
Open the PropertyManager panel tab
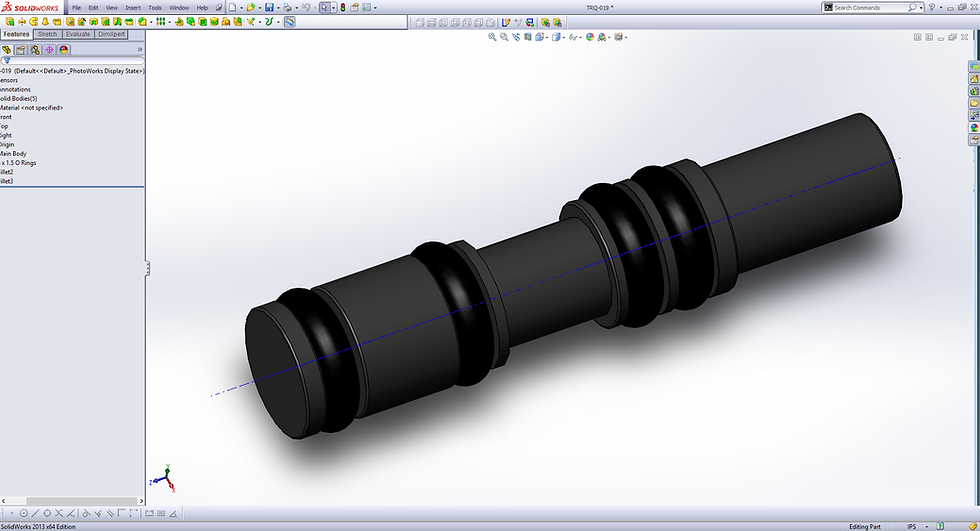pyautogui.click(x=21, y=49)
